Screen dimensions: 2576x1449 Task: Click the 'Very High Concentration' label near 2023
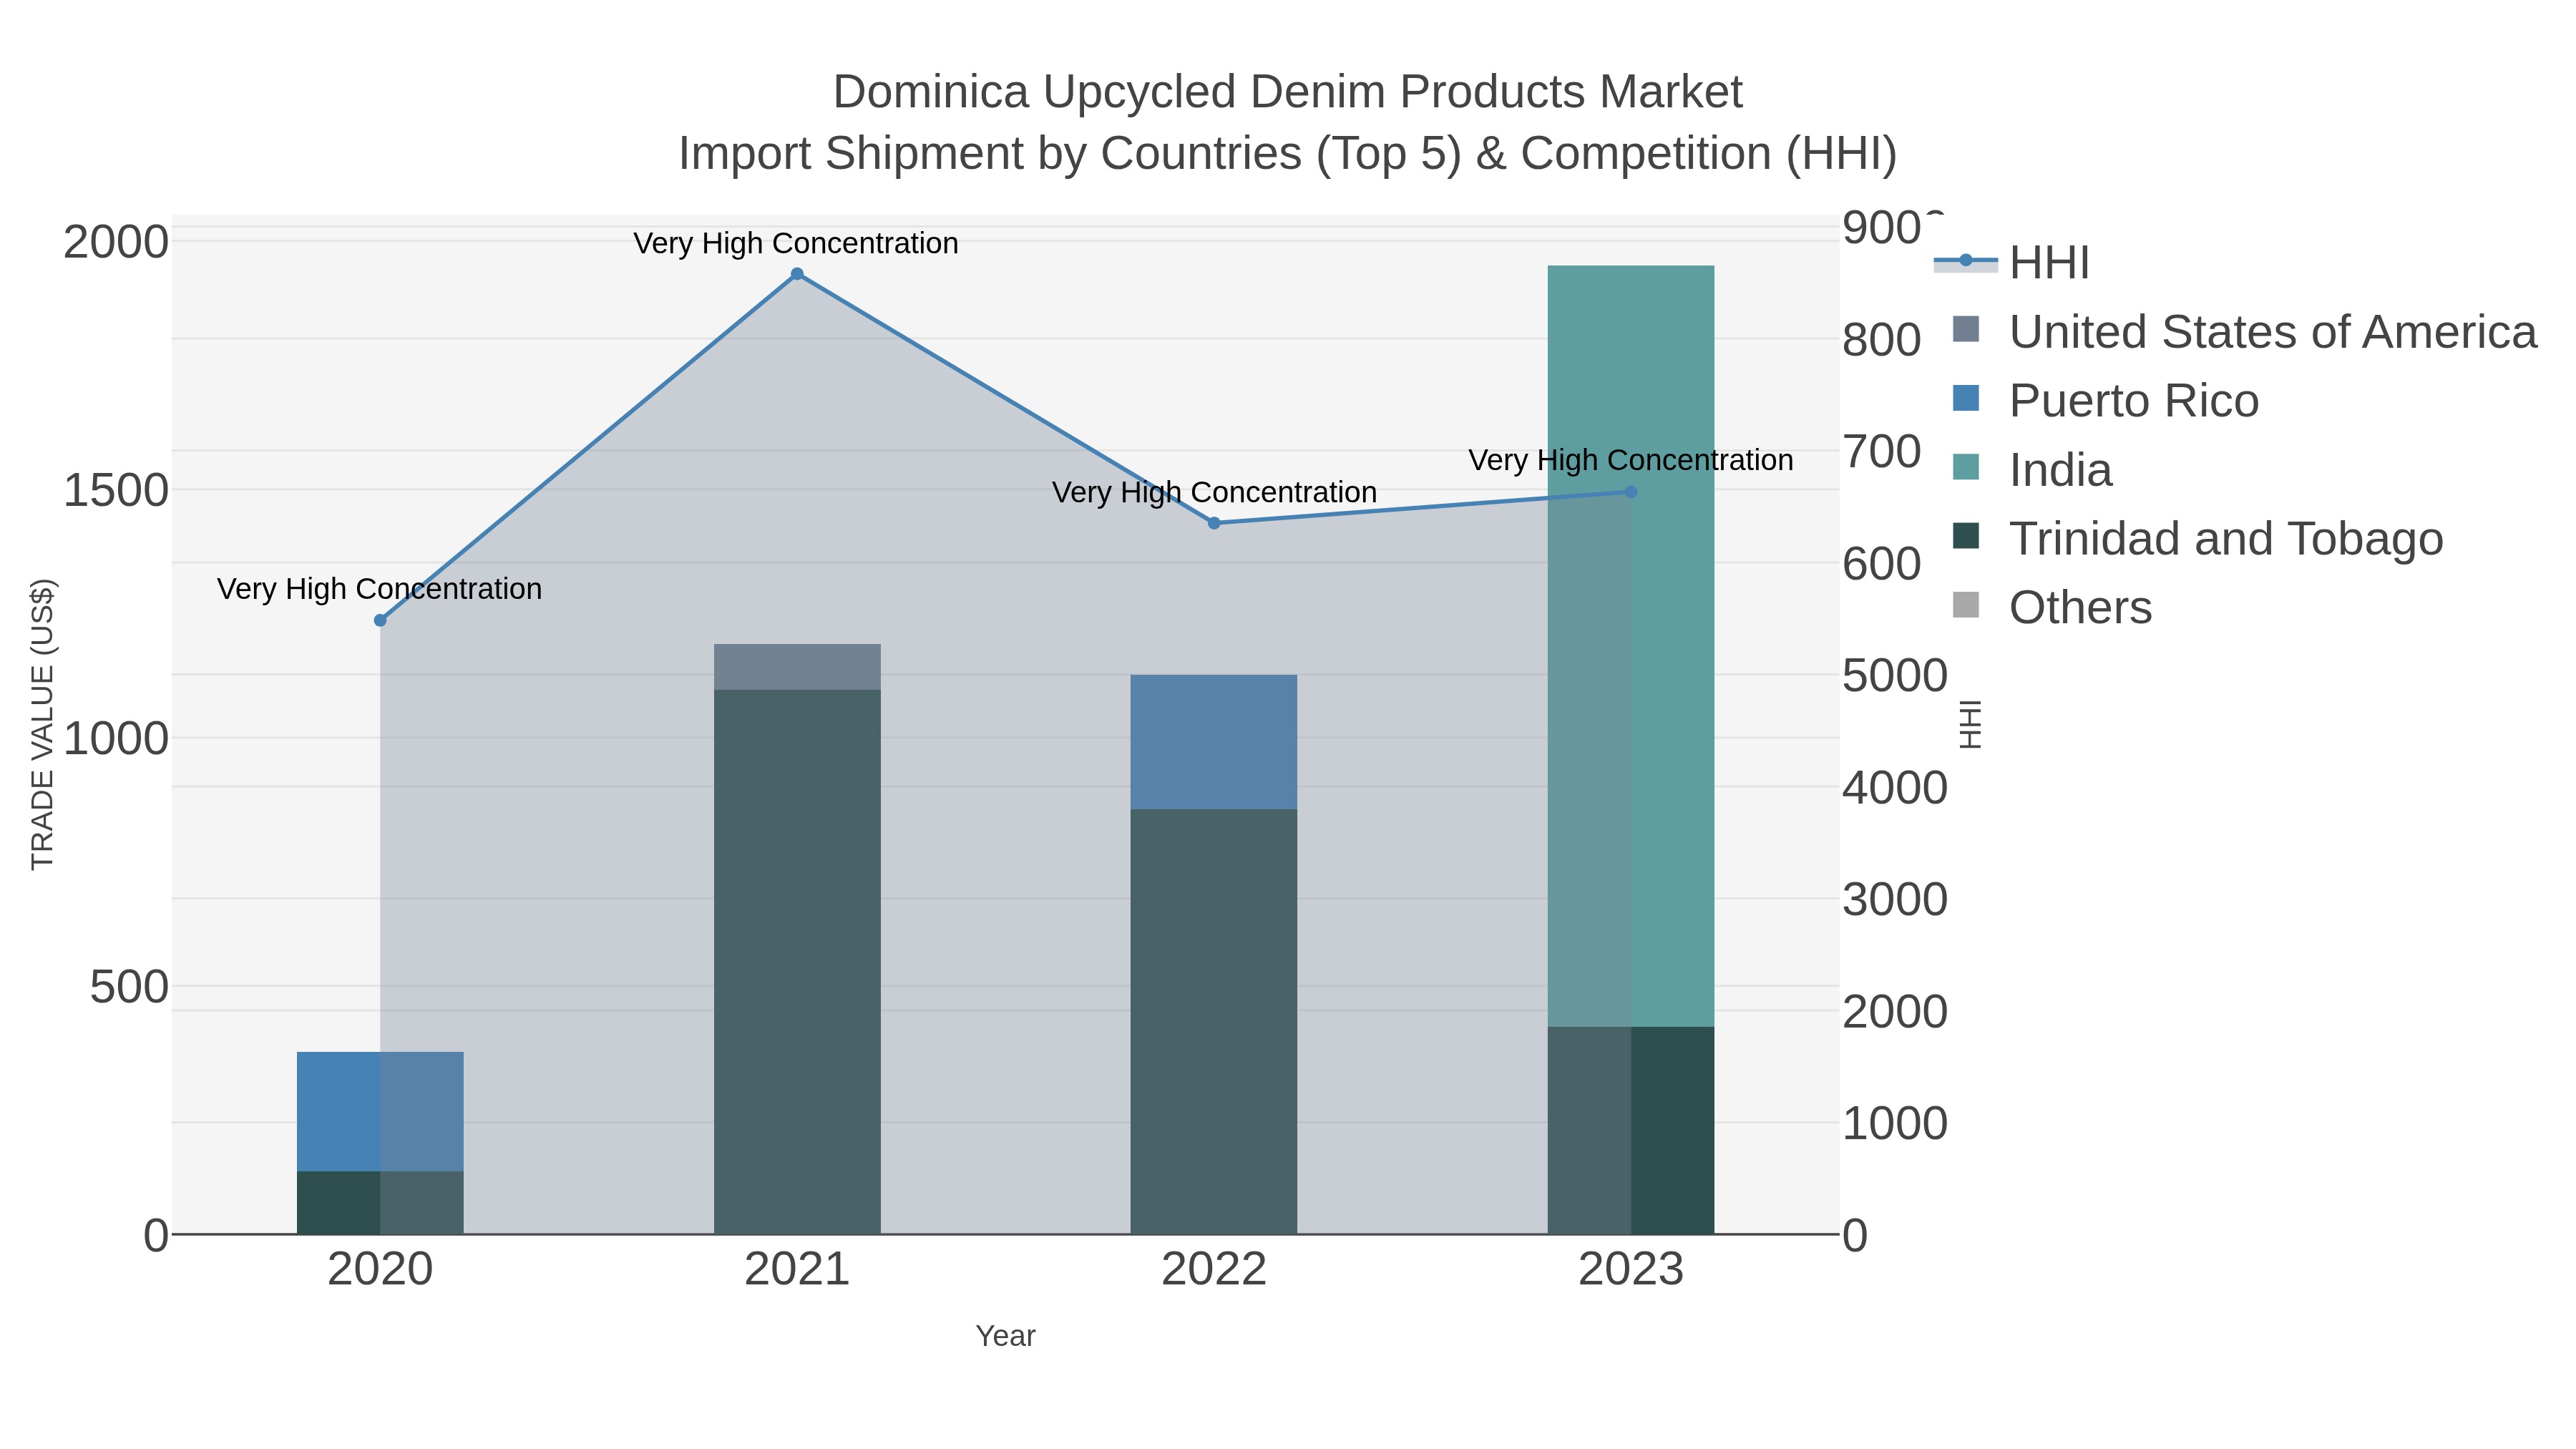pyautogui.click(x=1631, y=460)
